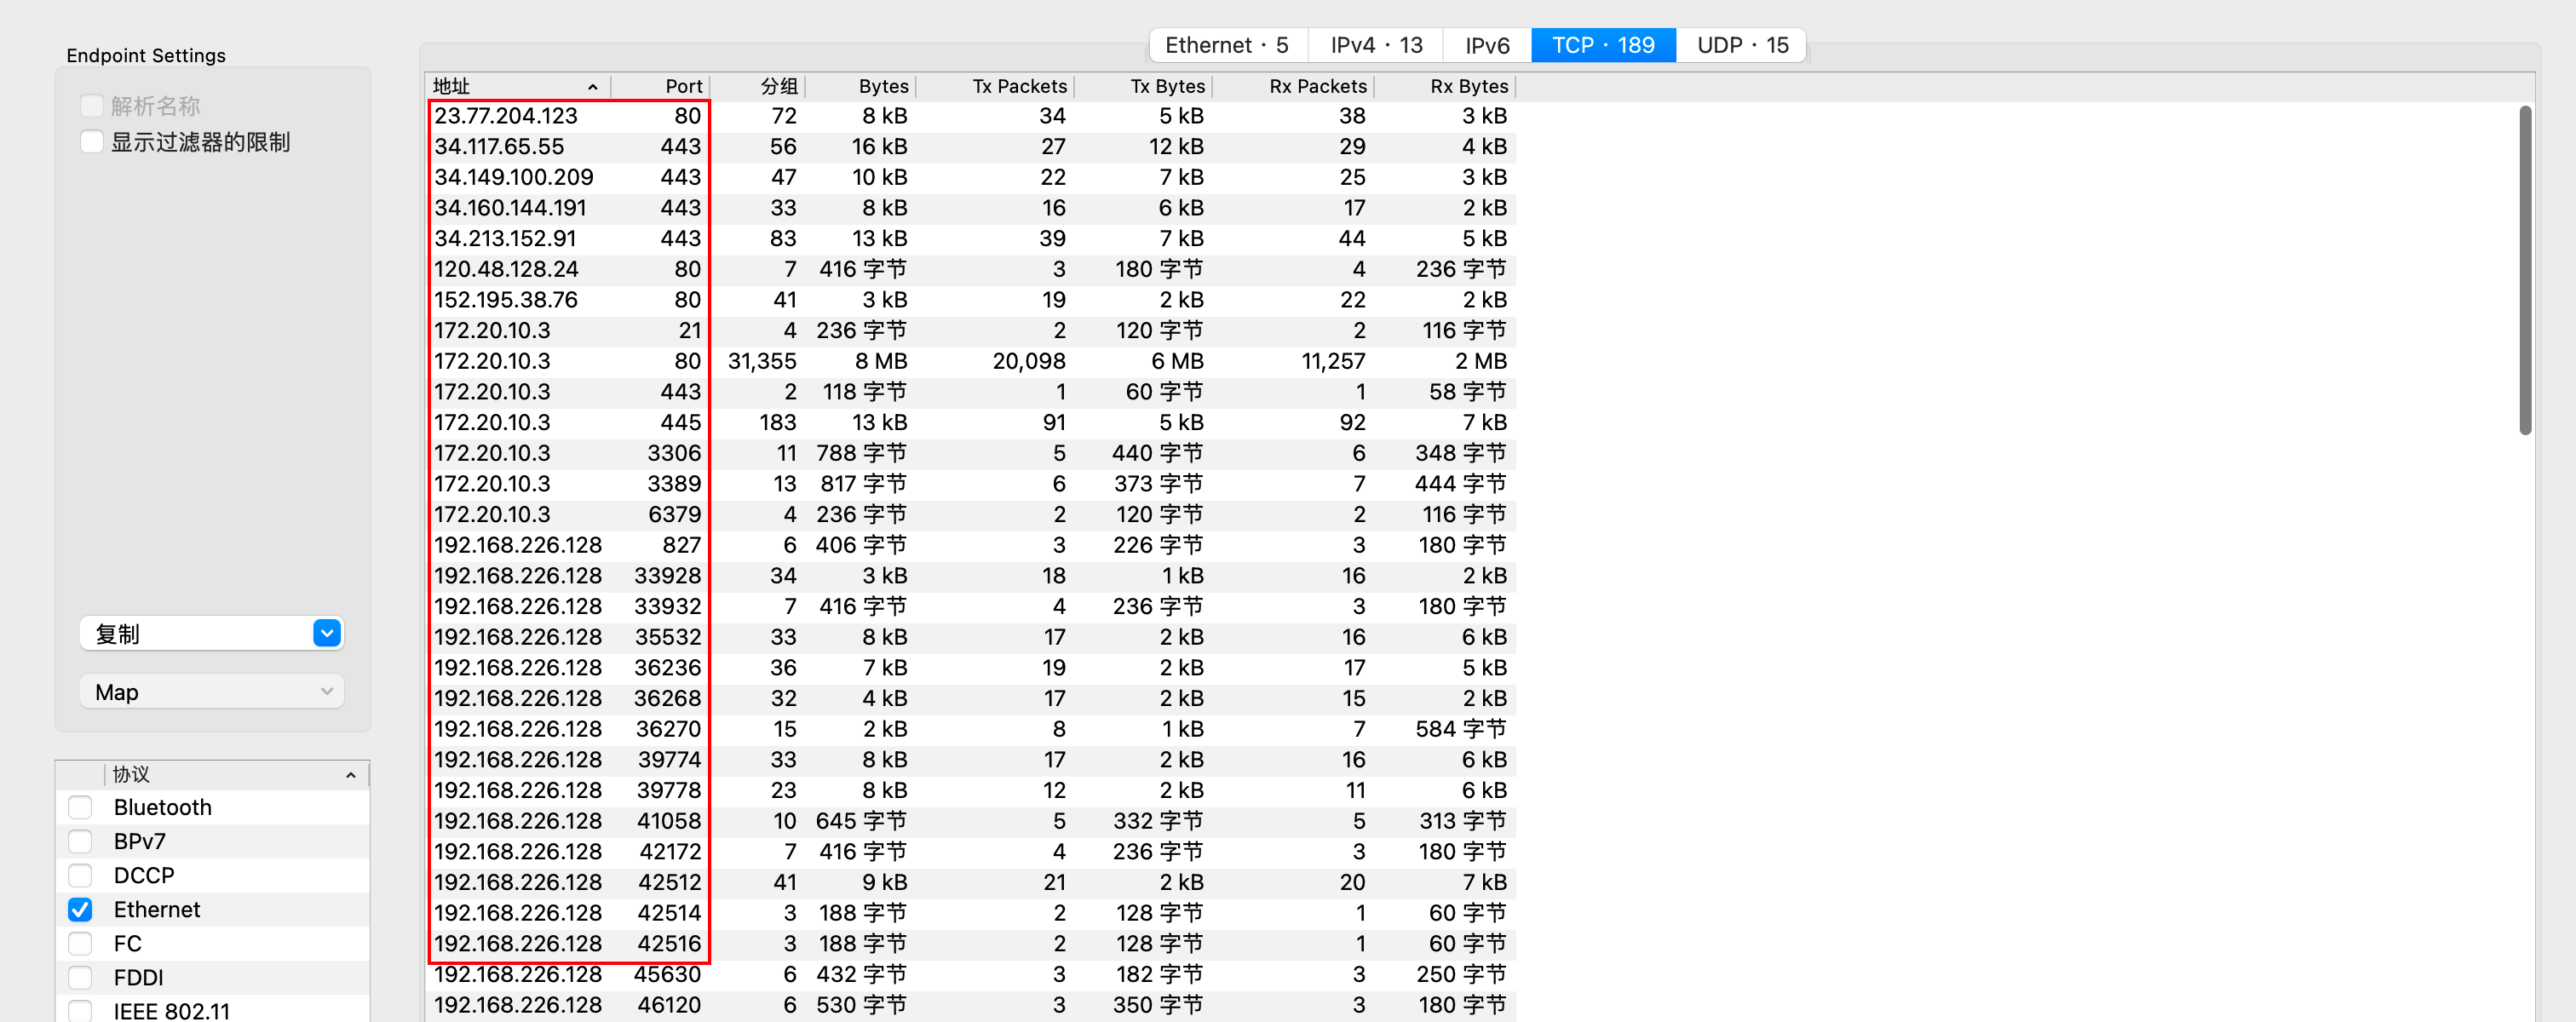Click the 11,257 Rx Packets cell

coord(1333,361)
